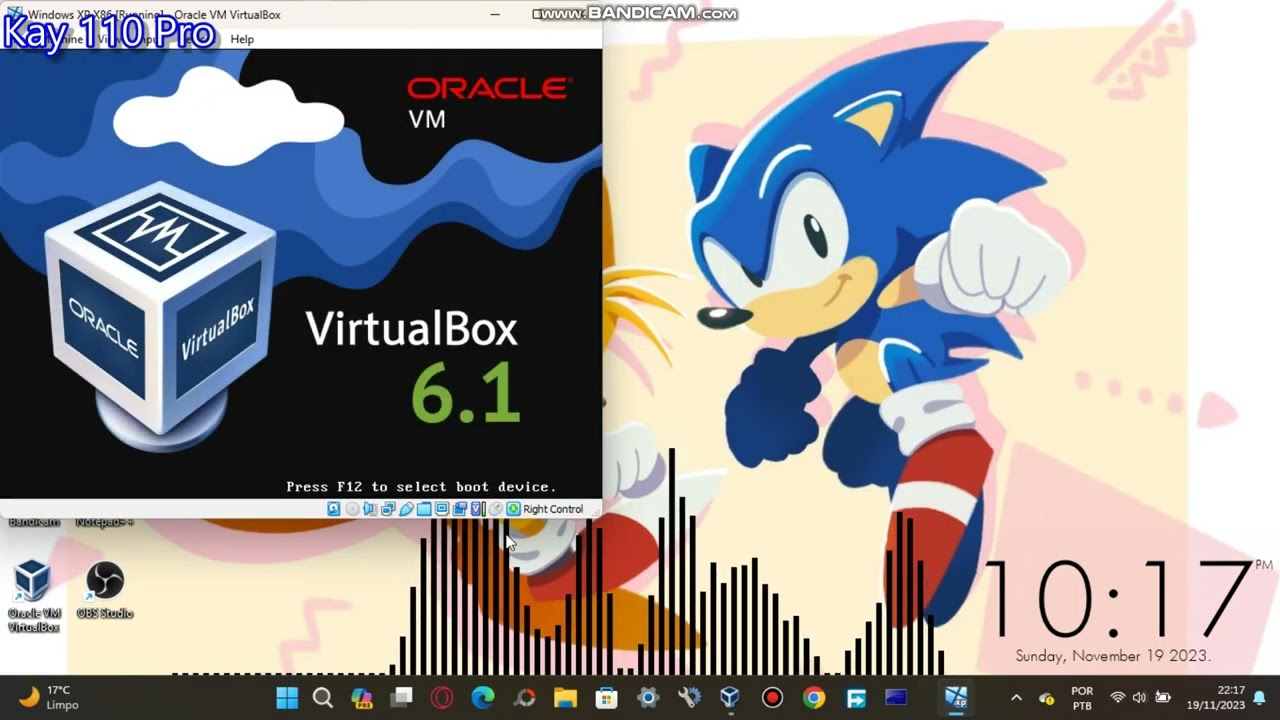Open Task View on the taskbar
This screenshot has height=720, width=1280.
402,697
